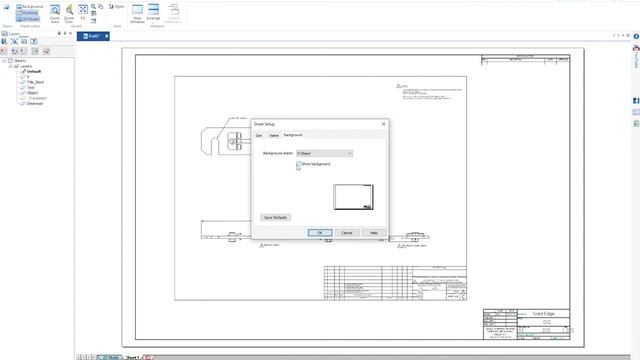The image size is (640, 360).
Task: Open Help from Sheet Setup dialog
Action: (373, 233)
